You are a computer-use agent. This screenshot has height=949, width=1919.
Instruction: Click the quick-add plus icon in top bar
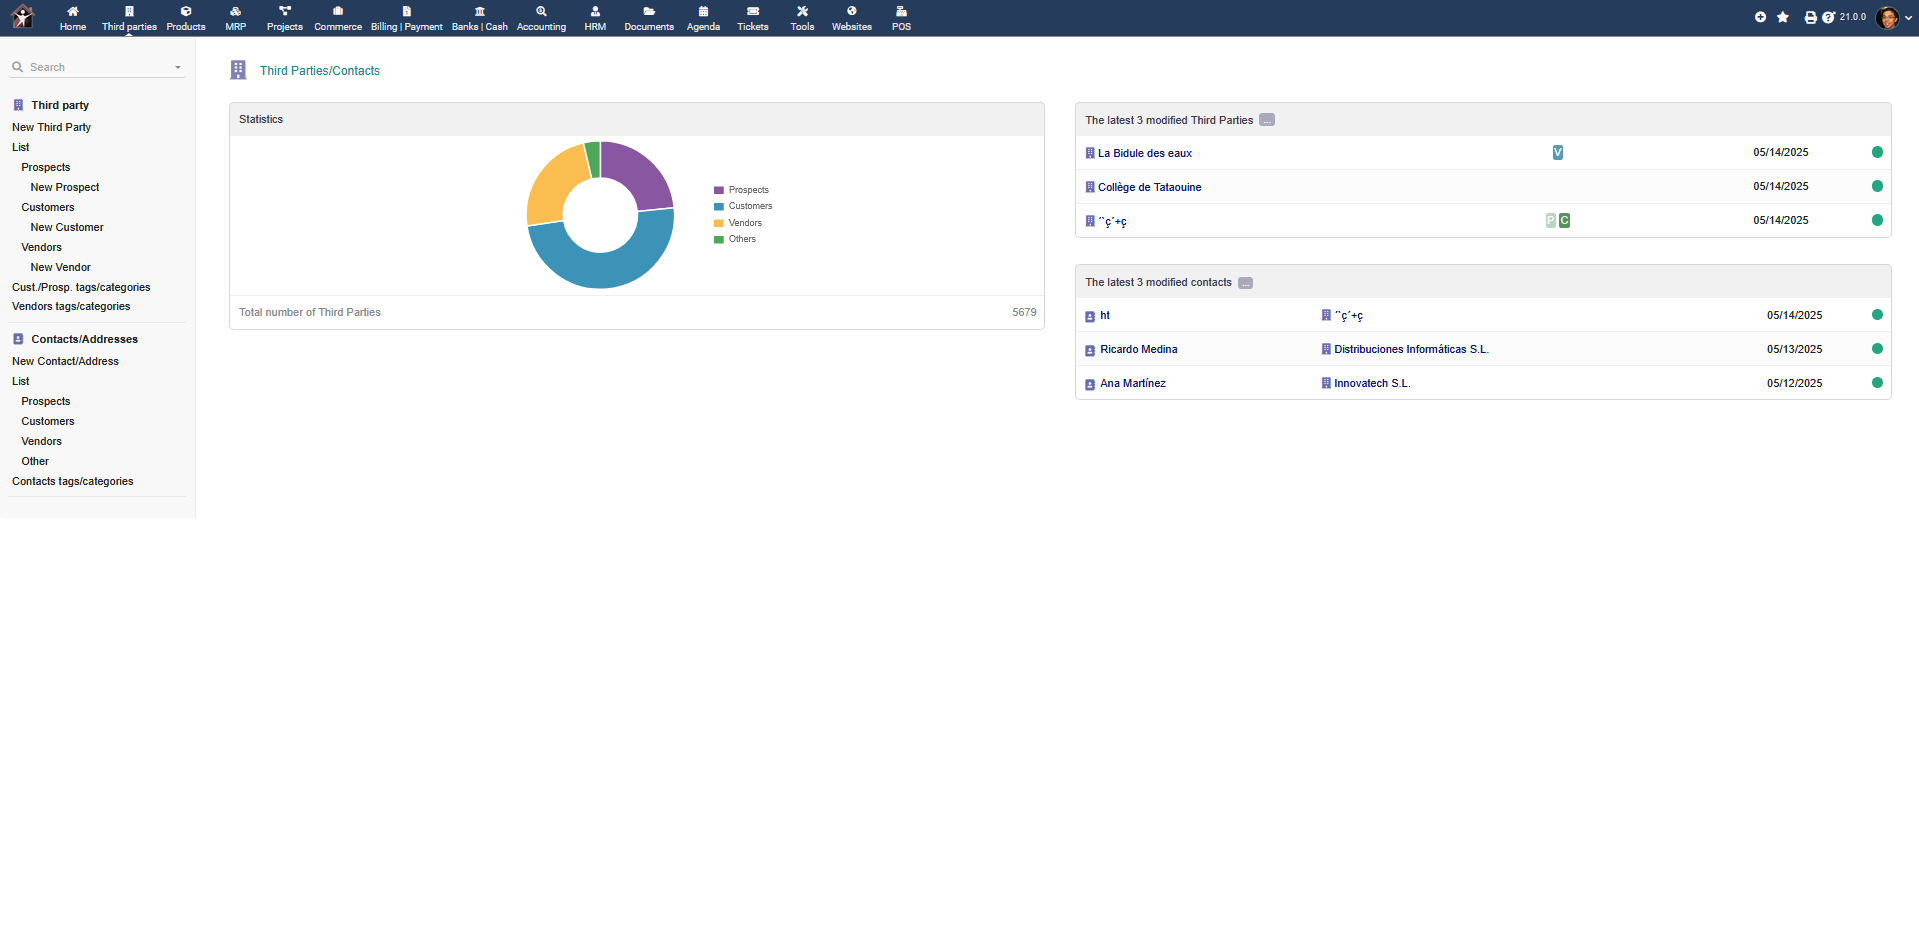click(1760, 17)
